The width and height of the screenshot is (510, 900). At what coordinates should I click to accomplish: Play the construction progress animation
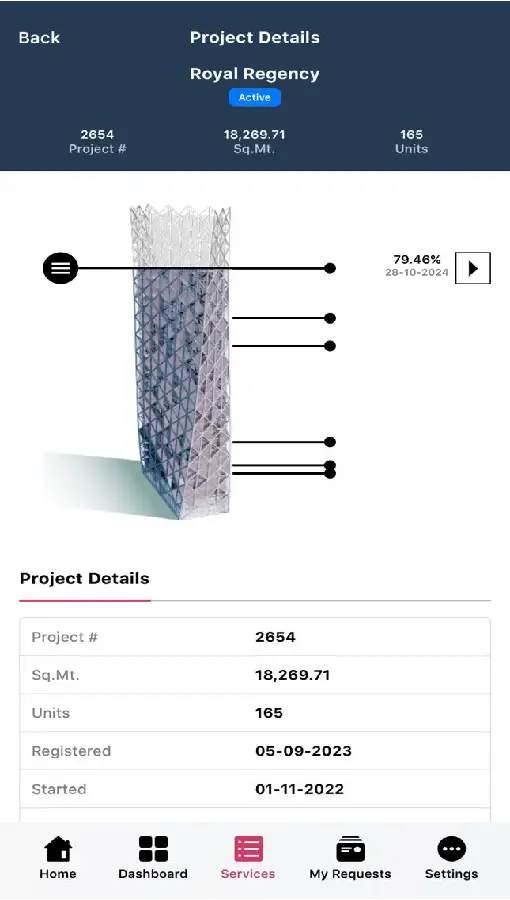(x=473, y=268)
